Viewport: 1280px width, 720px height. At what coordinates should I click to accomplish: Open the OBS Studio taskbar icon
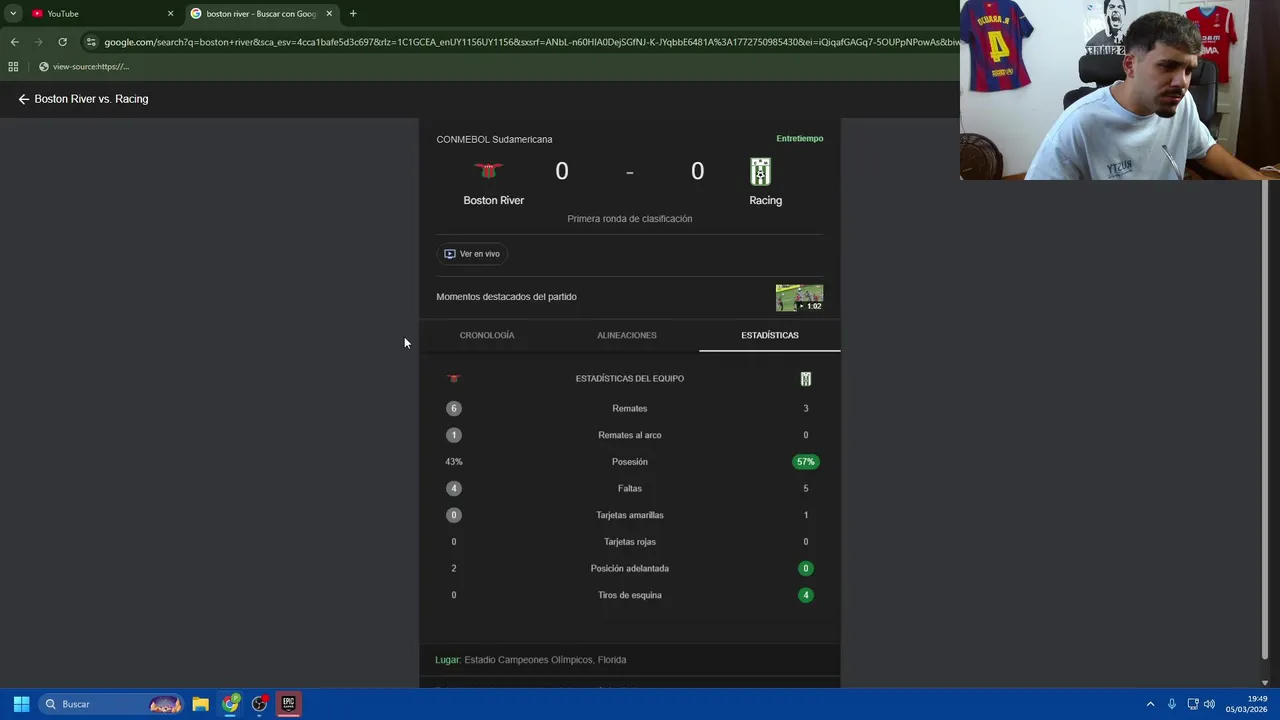(x=260, y=704)
